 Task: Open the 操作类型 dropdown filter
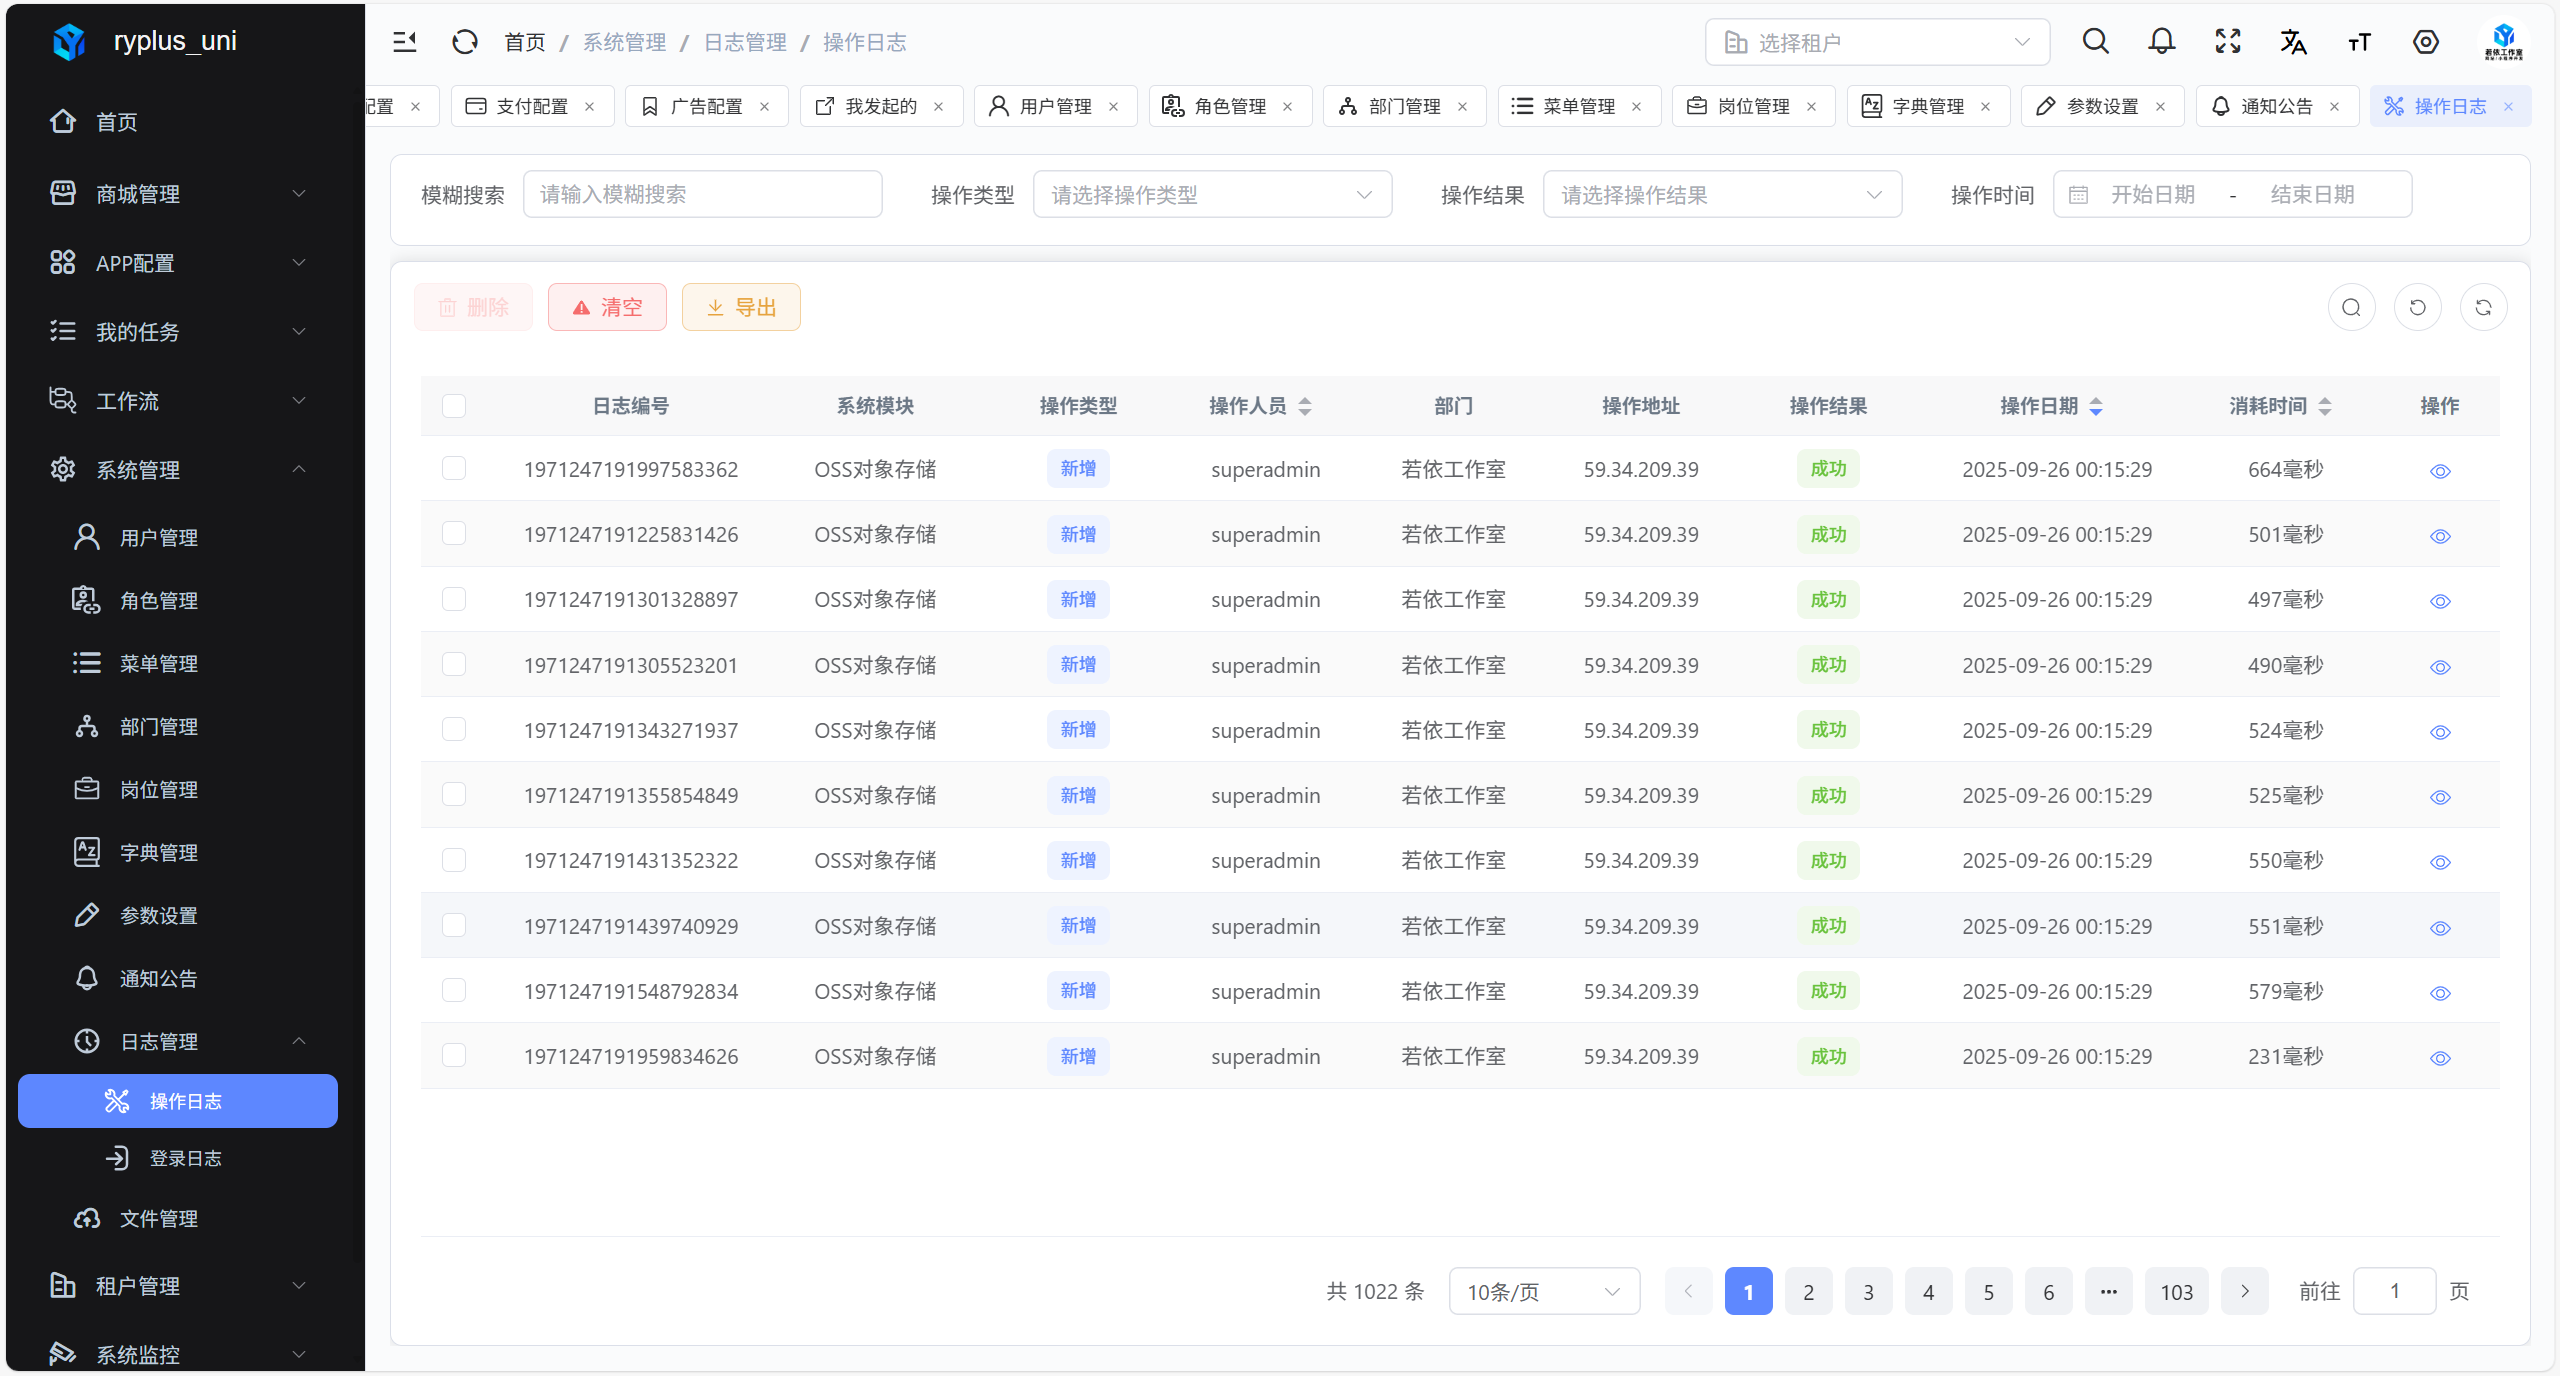click(1212, 195)
